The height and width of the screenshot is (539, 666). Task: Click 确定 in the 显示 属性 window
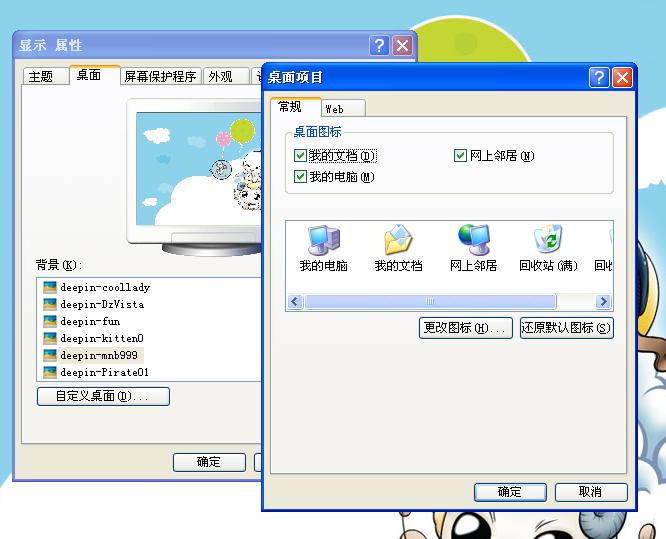coord(209,462)
